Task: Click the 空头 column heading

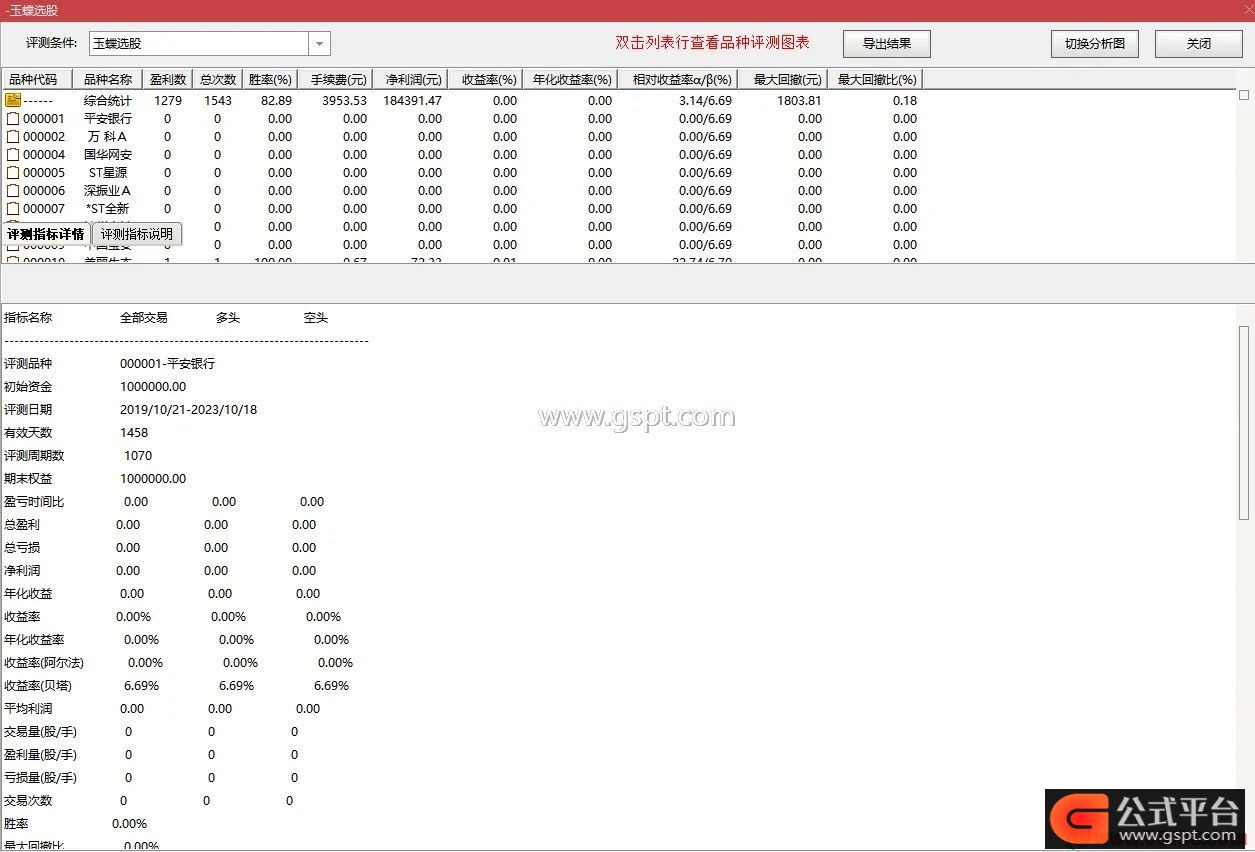Action: pyautogui.click(x=316, y=317)
